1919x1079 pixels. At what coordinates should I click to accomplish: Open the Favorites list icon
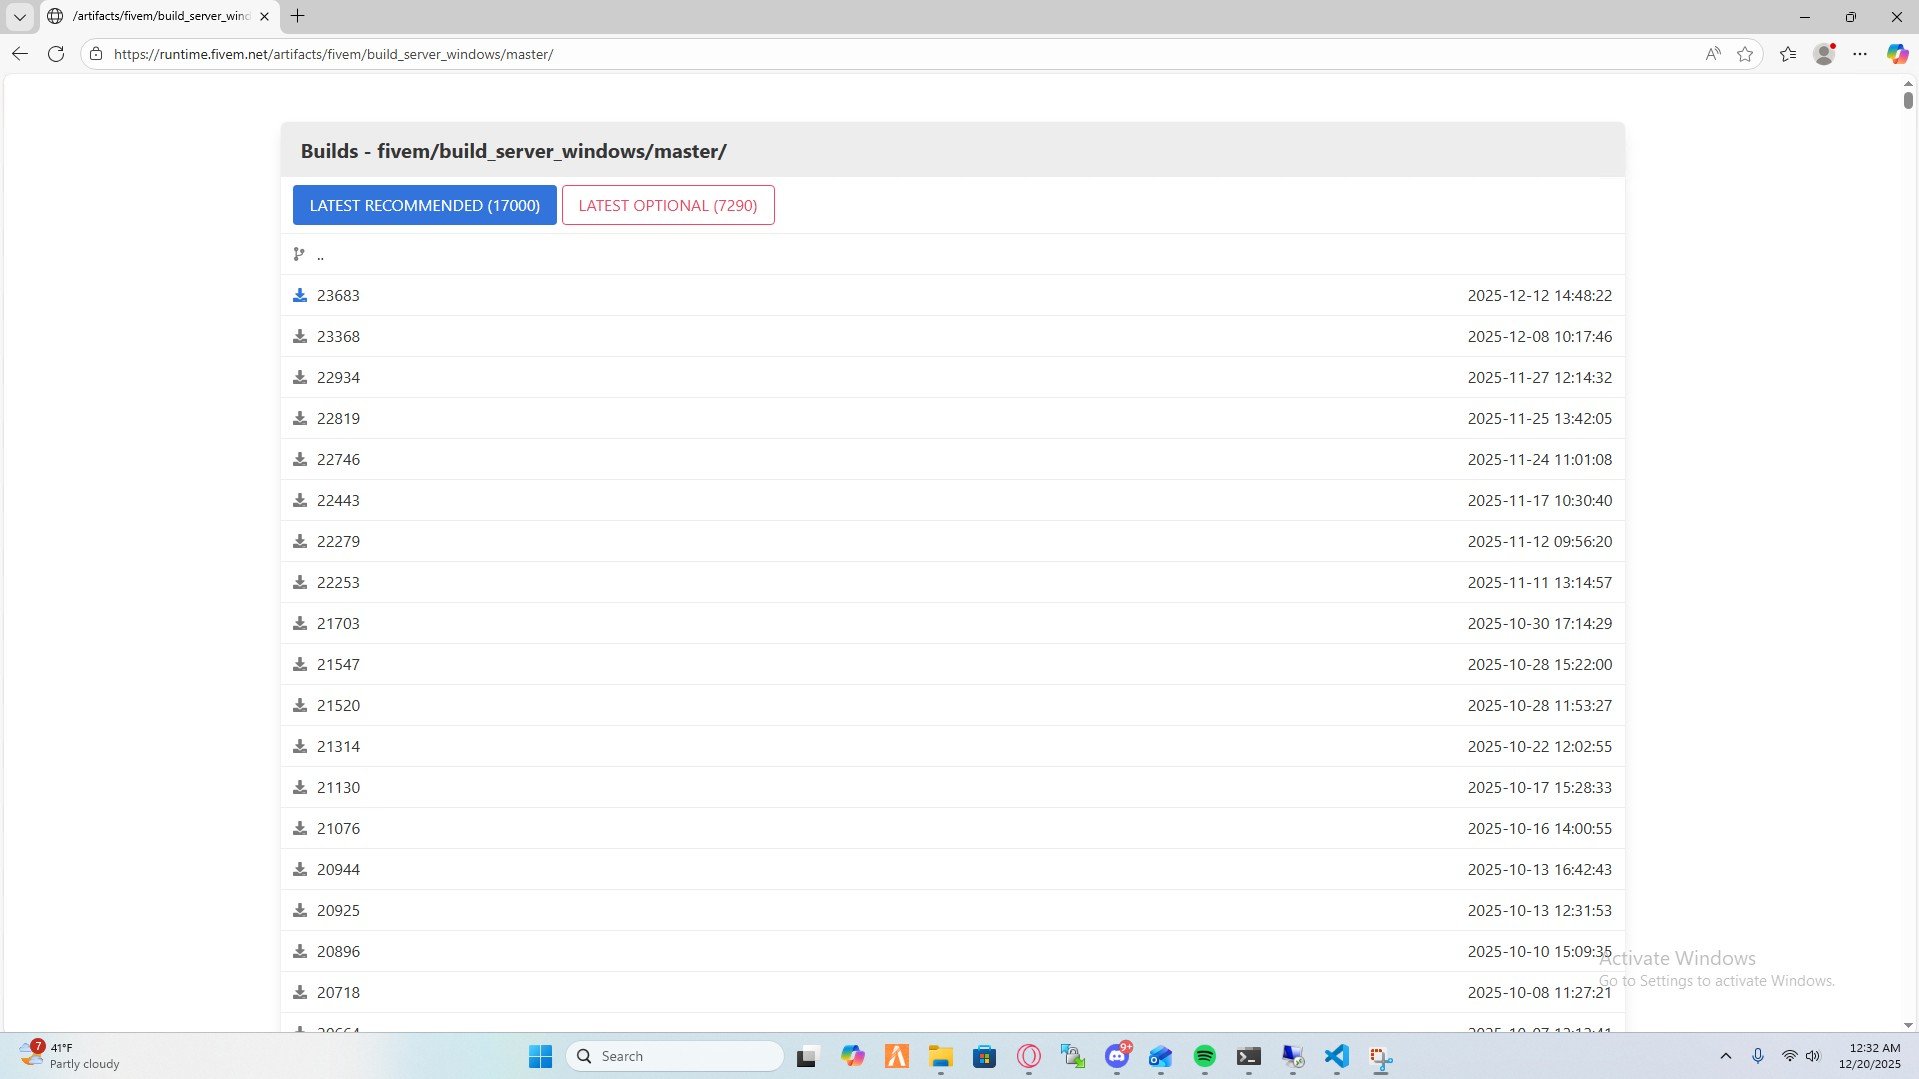pyautogui.click(x=1788, y=54)
